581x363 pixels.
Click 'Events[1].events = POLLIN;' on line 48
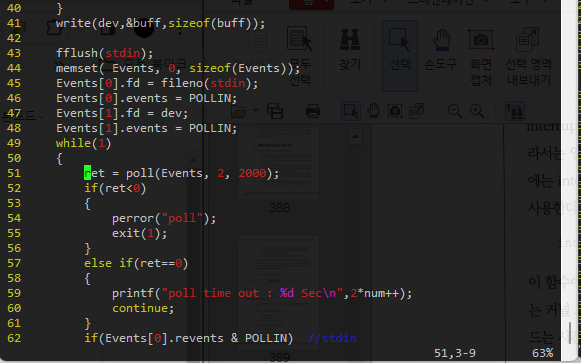tap(146, 128)
